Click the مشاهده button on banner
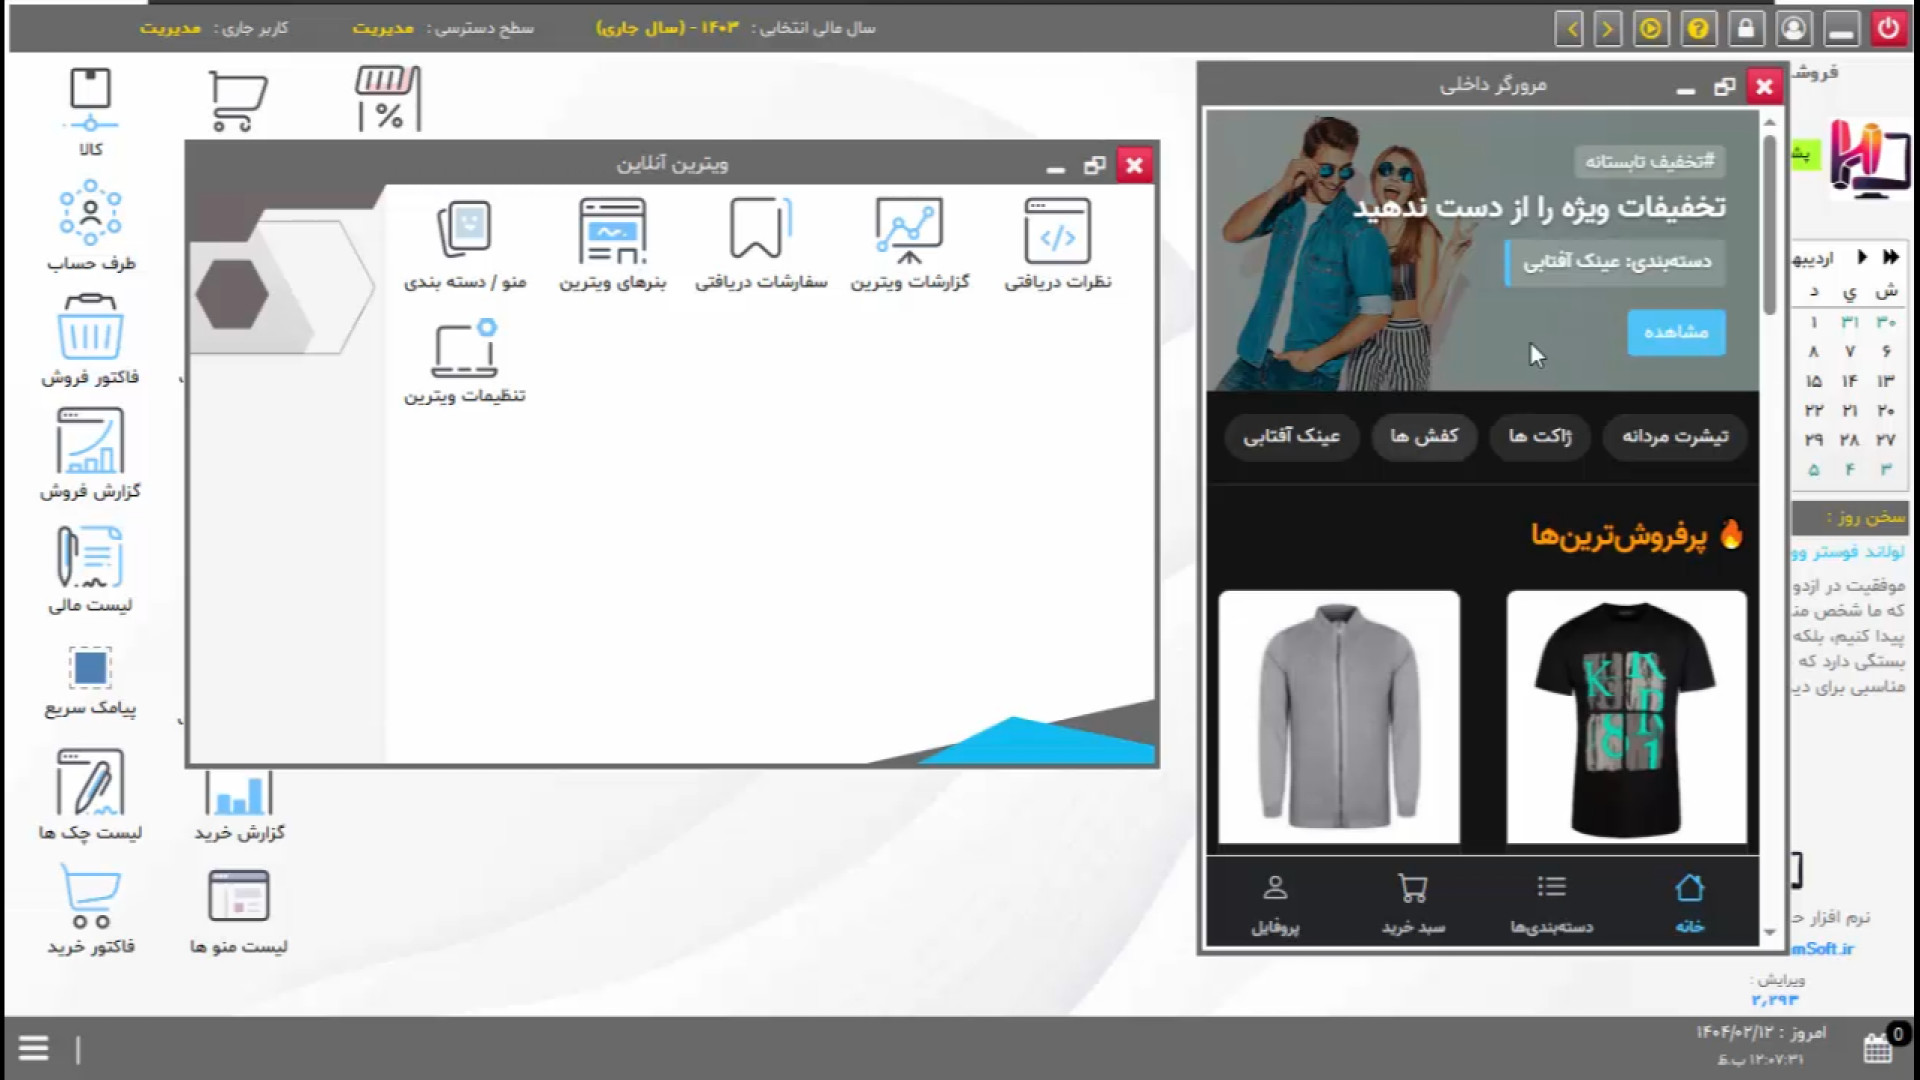This screenshot has width=1920, height=1080. [x=1676, y=332]
